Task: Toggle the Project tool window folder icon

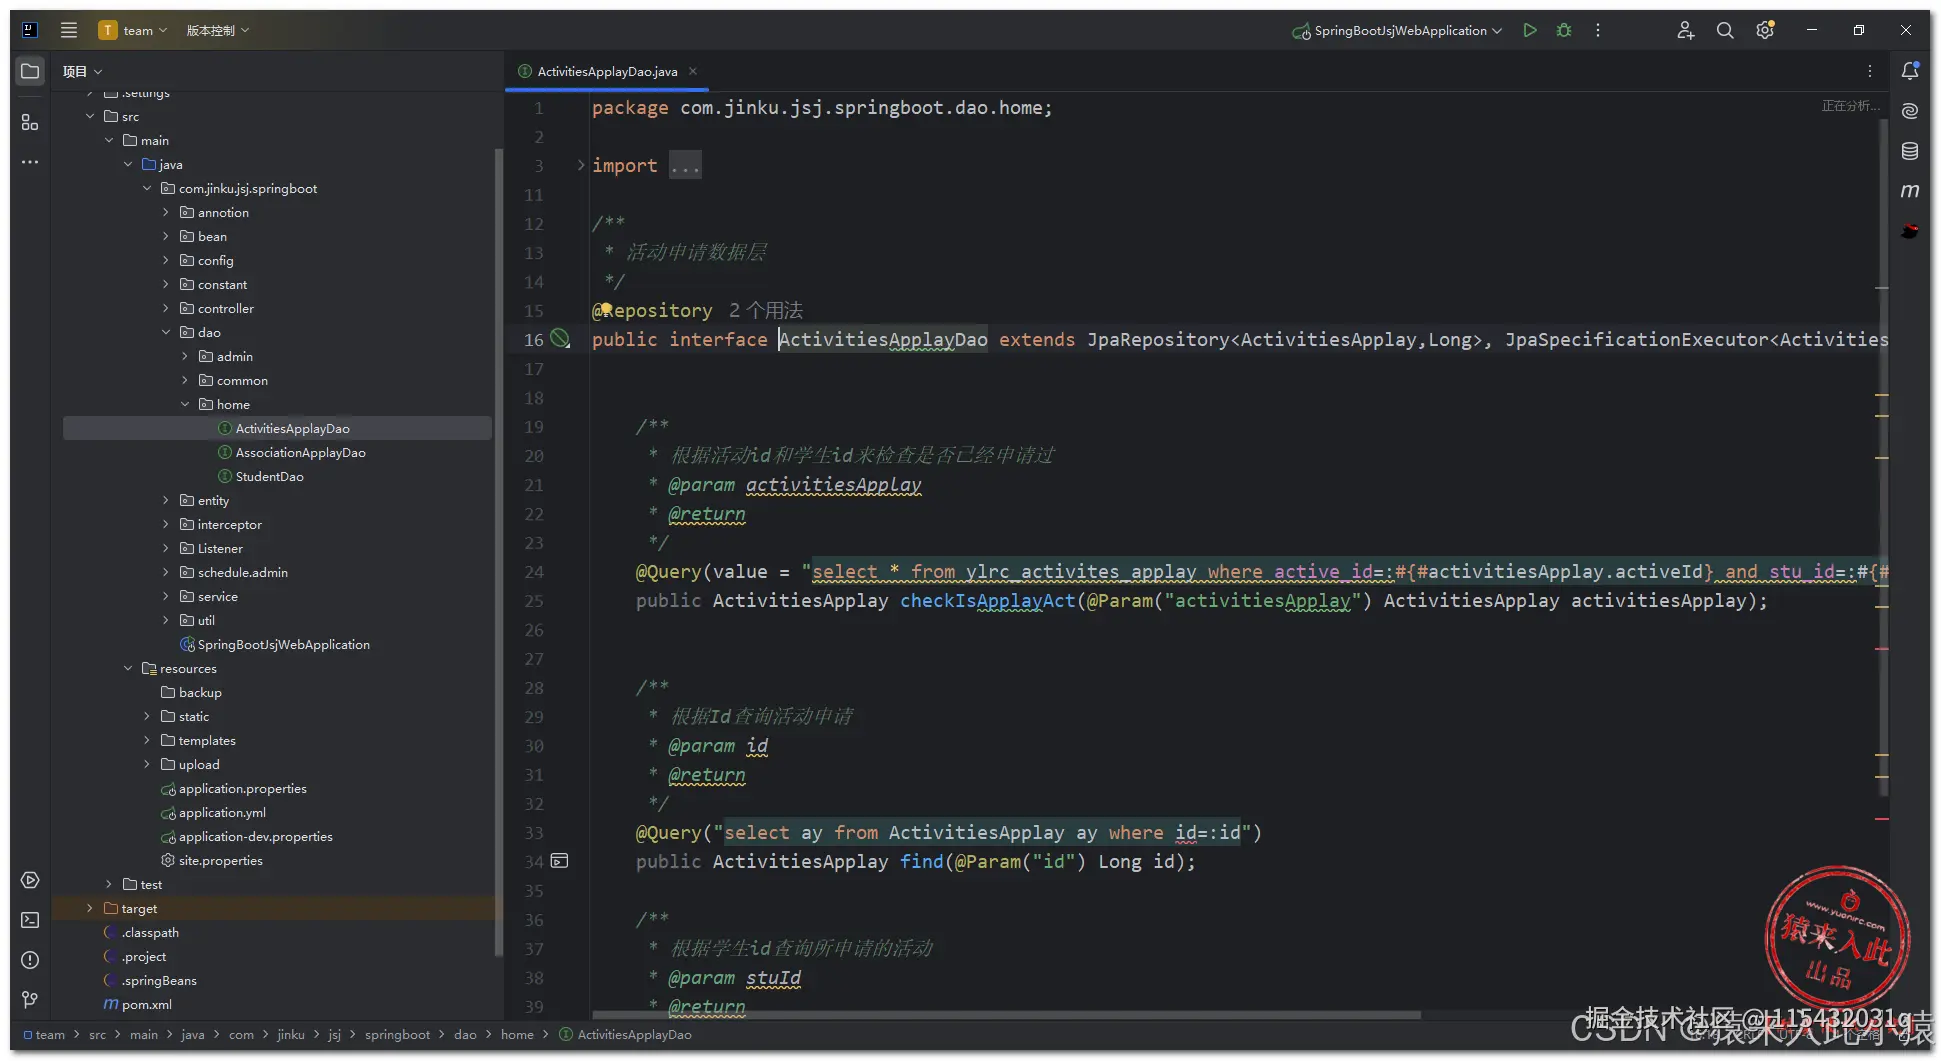Action: pos(30,71)
